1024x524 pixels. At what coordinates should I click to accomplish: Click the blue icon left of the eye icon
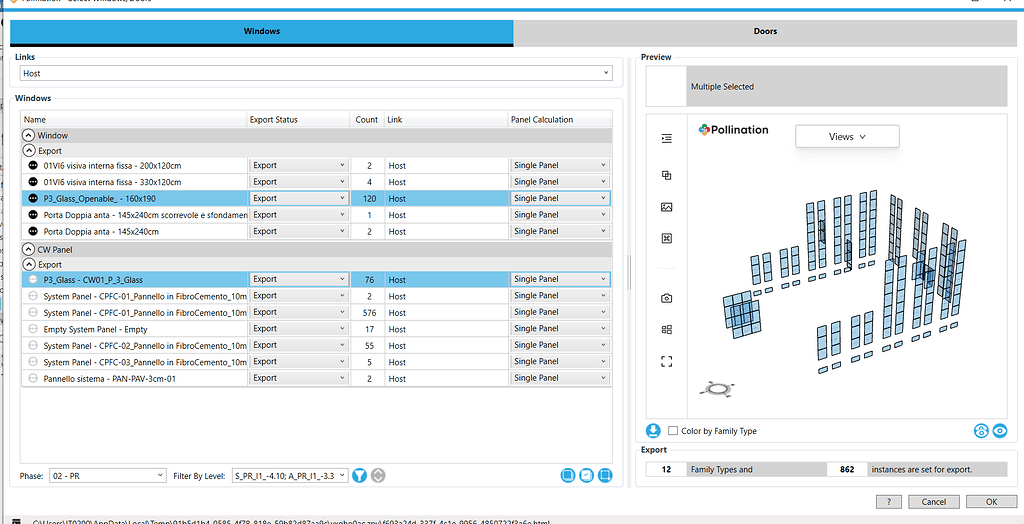tap(981, 431)
